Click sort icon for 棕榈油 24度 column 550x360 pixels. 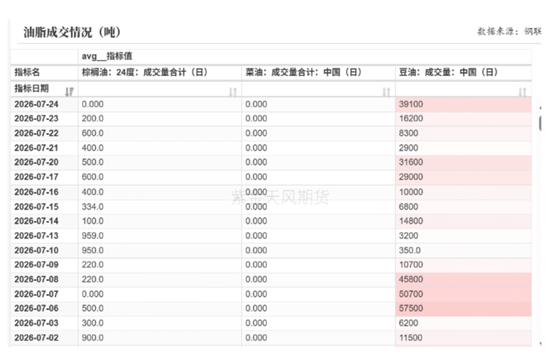tap(233, 92)
